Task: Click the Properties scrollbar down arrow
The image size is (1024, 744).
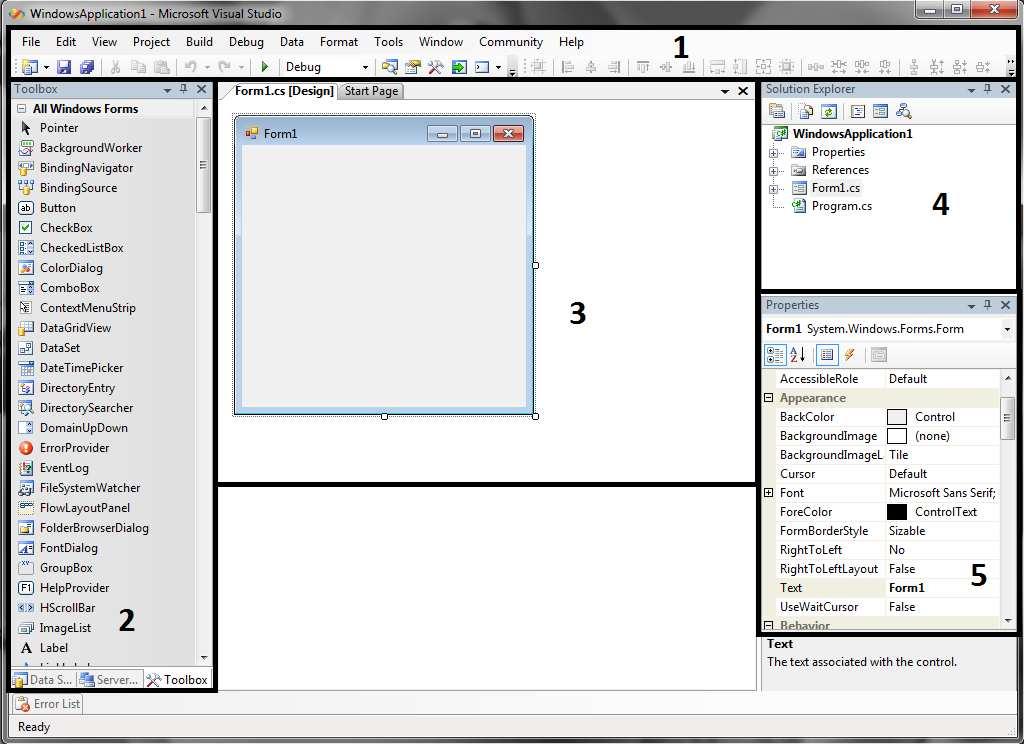Action: coord(1008,621)
